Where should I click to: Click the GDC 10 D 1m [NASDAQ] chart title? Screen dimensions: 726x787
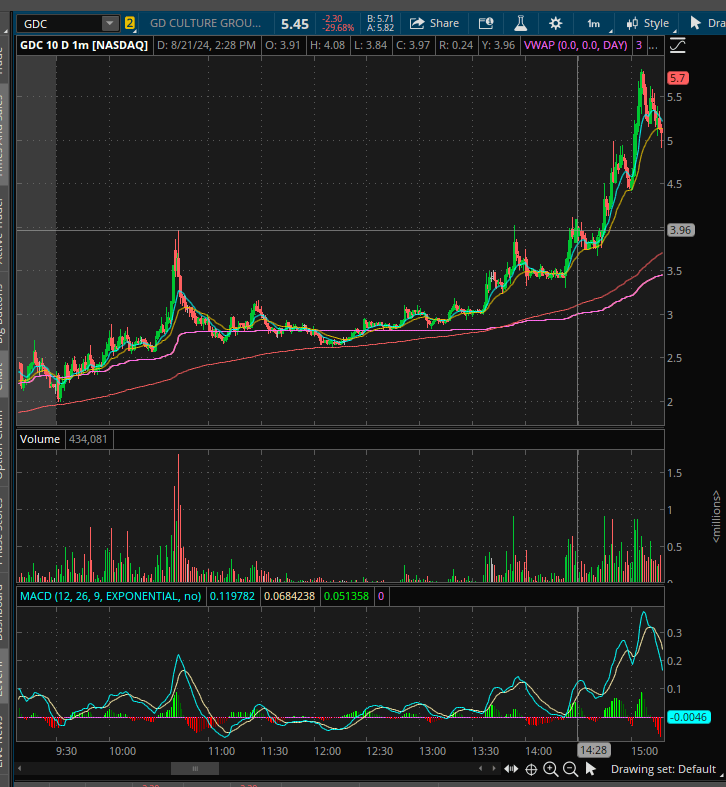(x=84, y=45)
